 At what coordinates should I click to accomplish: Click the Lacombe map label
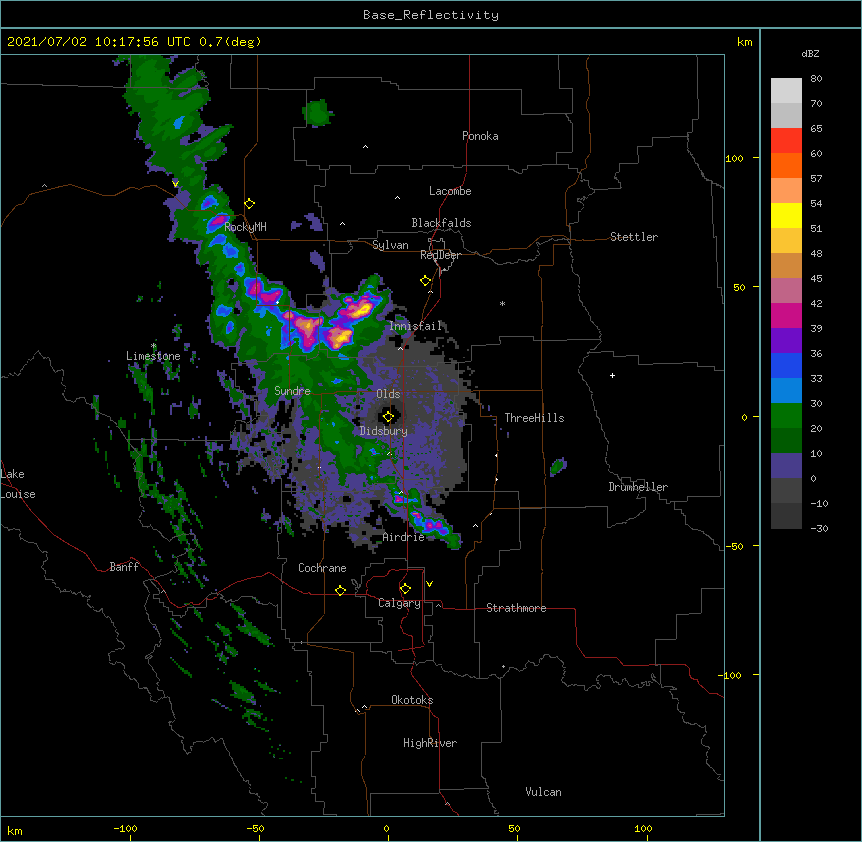click(450, 191)
